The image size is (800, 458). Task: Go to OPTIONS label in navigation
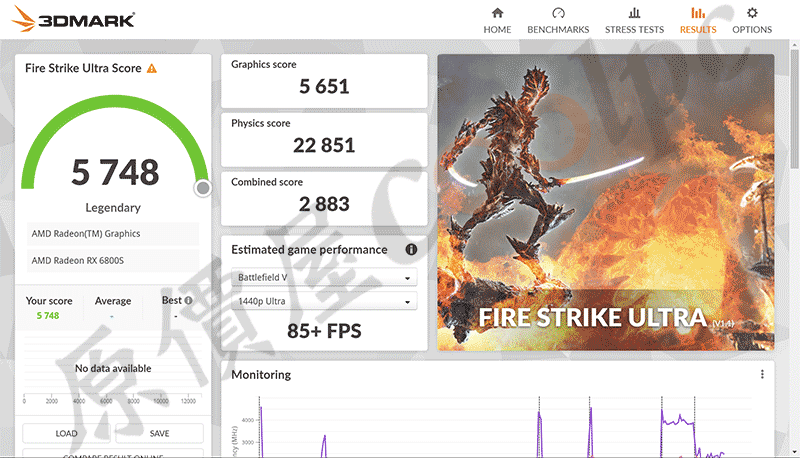tap(752, 30)
